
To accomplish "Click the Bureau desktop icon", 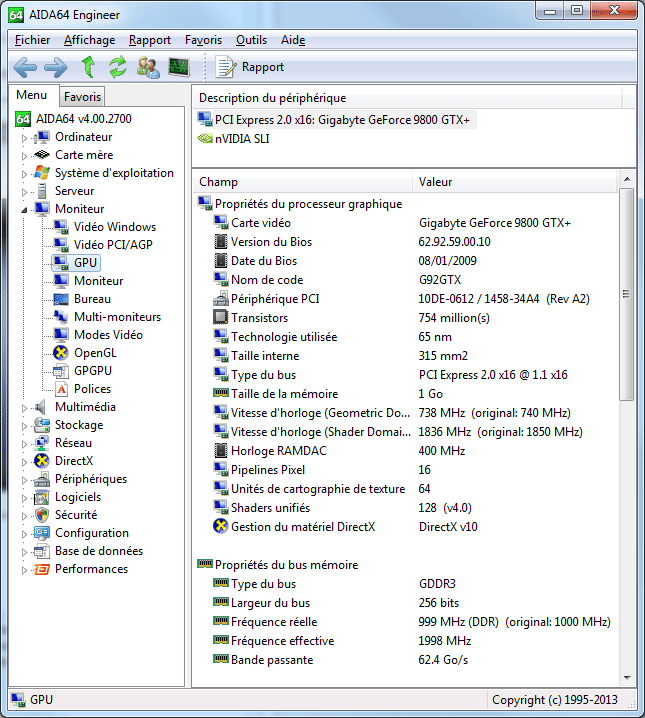I will (x=61, y=299).
